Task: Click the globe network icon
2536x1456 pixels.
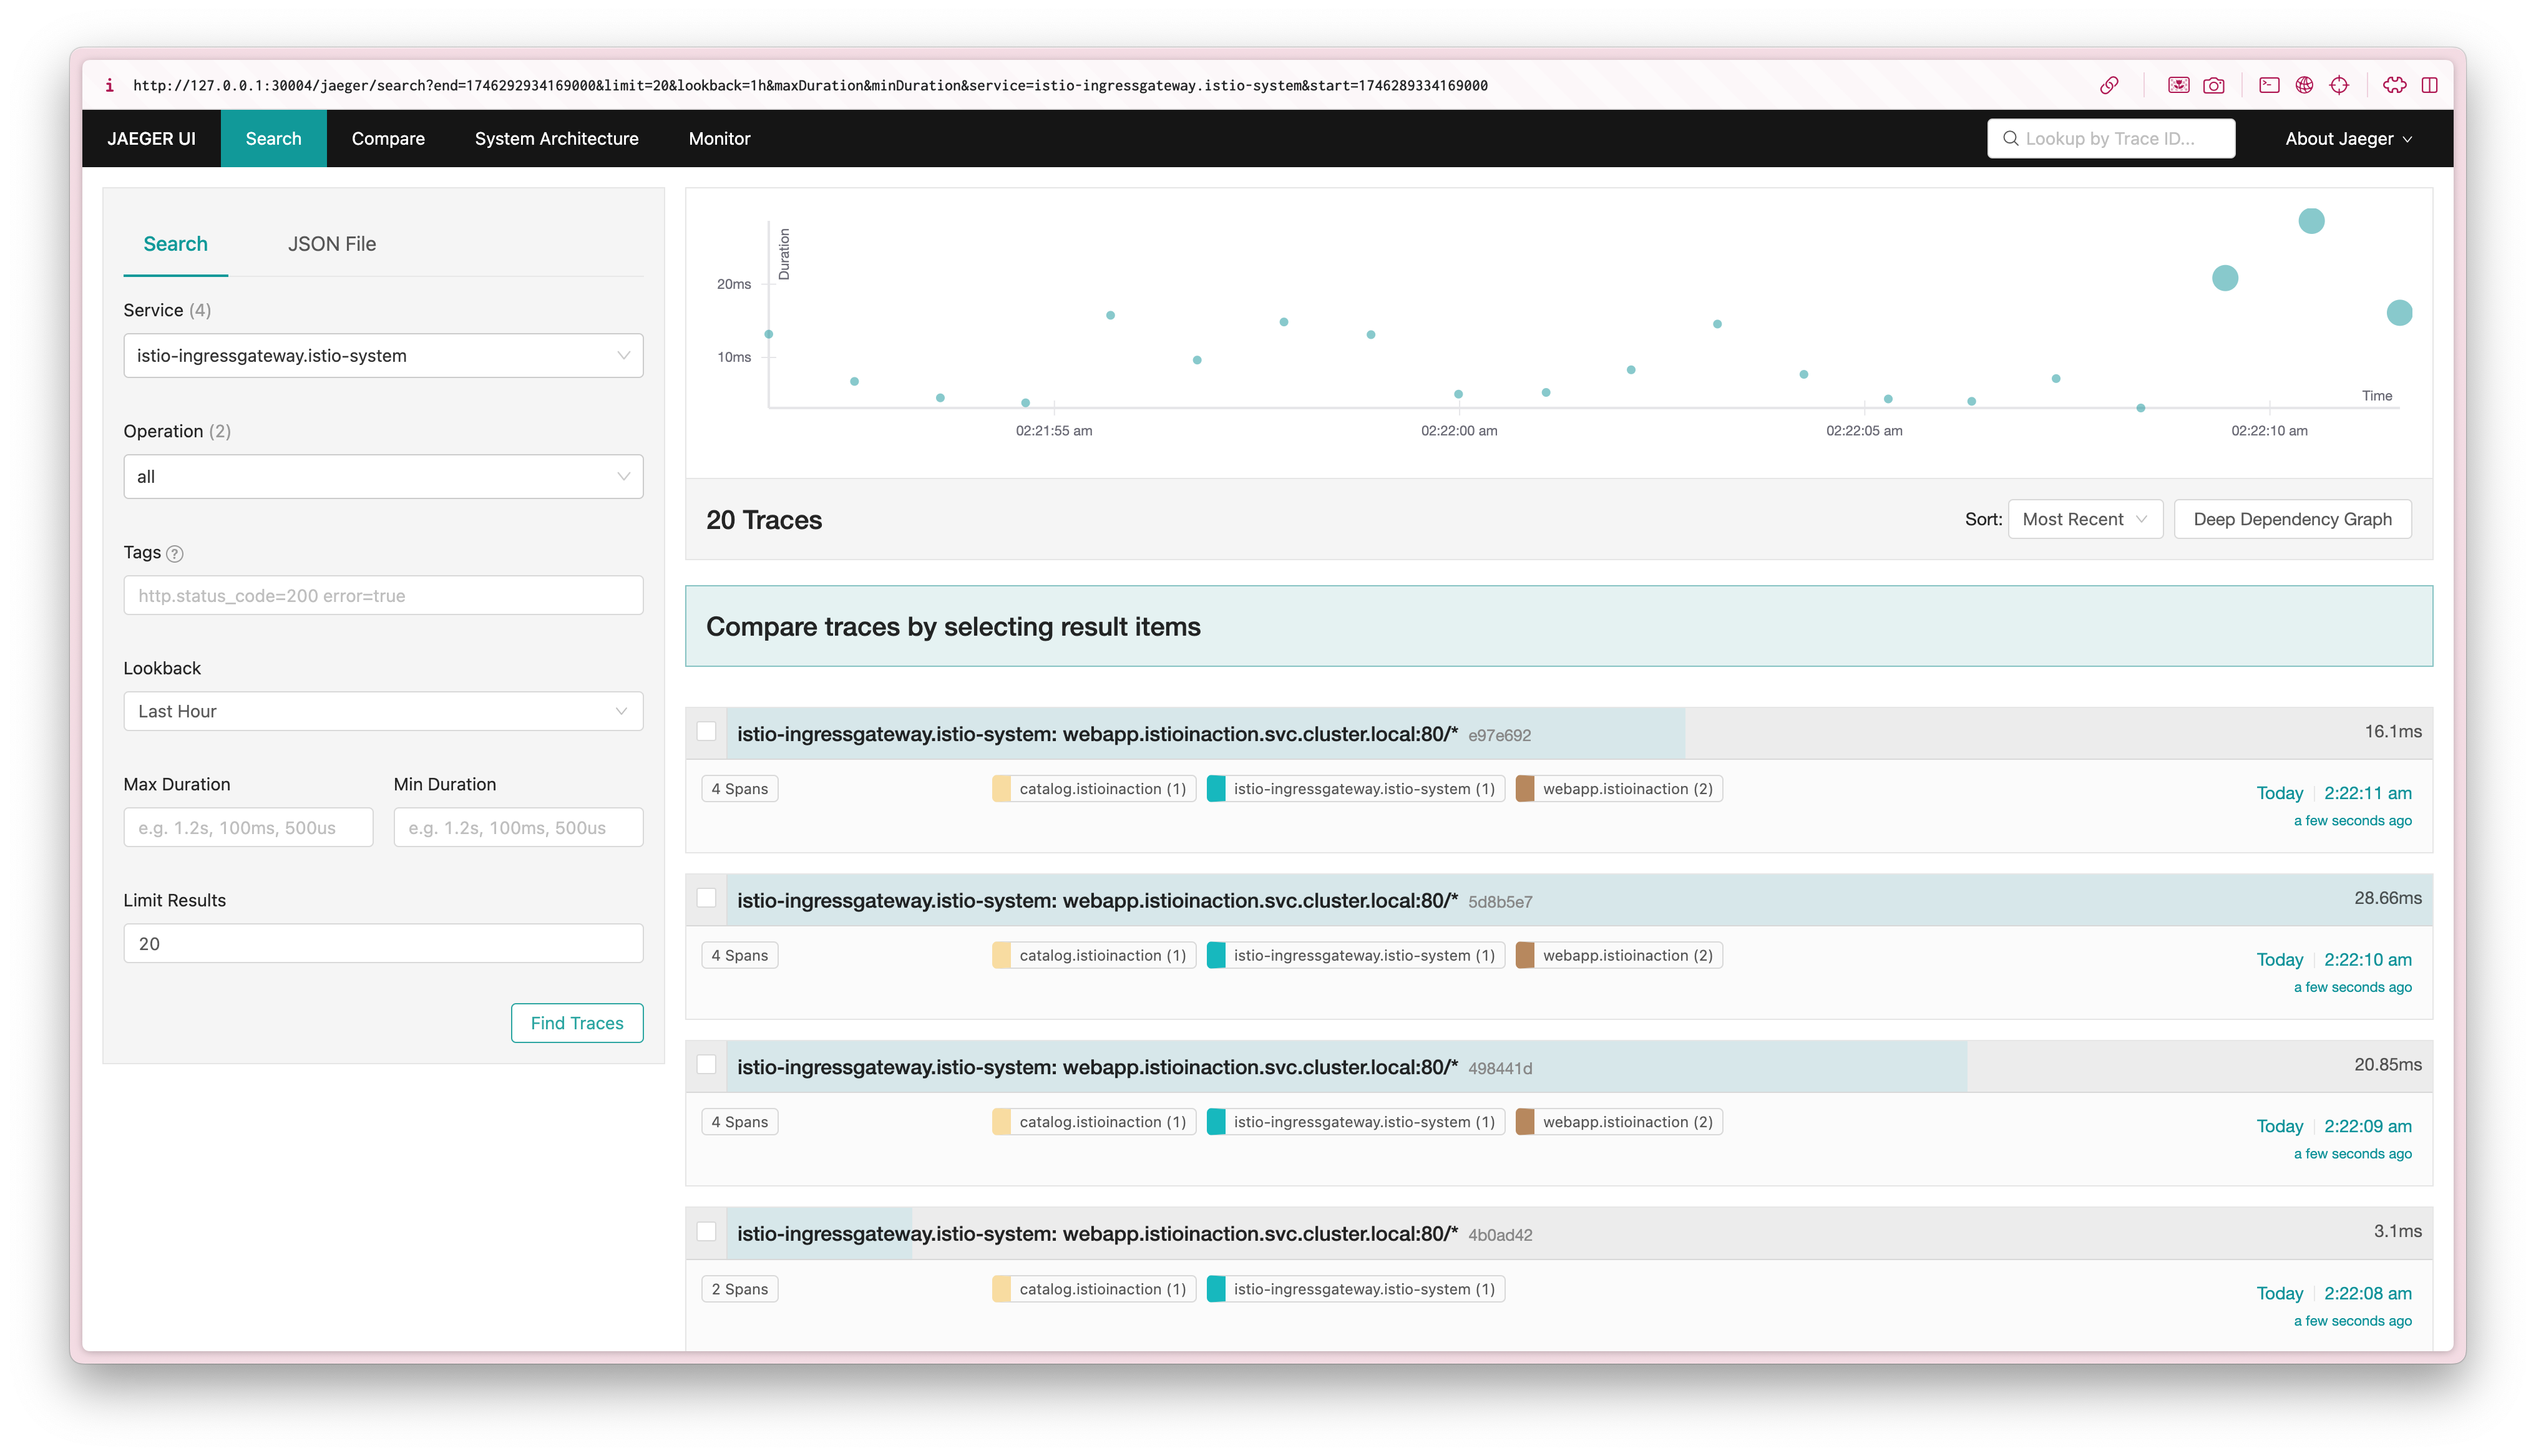Action: (x=2304, y=85)
